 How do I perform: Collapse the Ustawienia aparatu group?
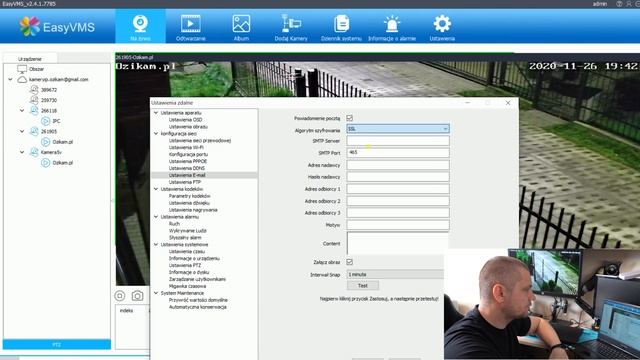156,113
